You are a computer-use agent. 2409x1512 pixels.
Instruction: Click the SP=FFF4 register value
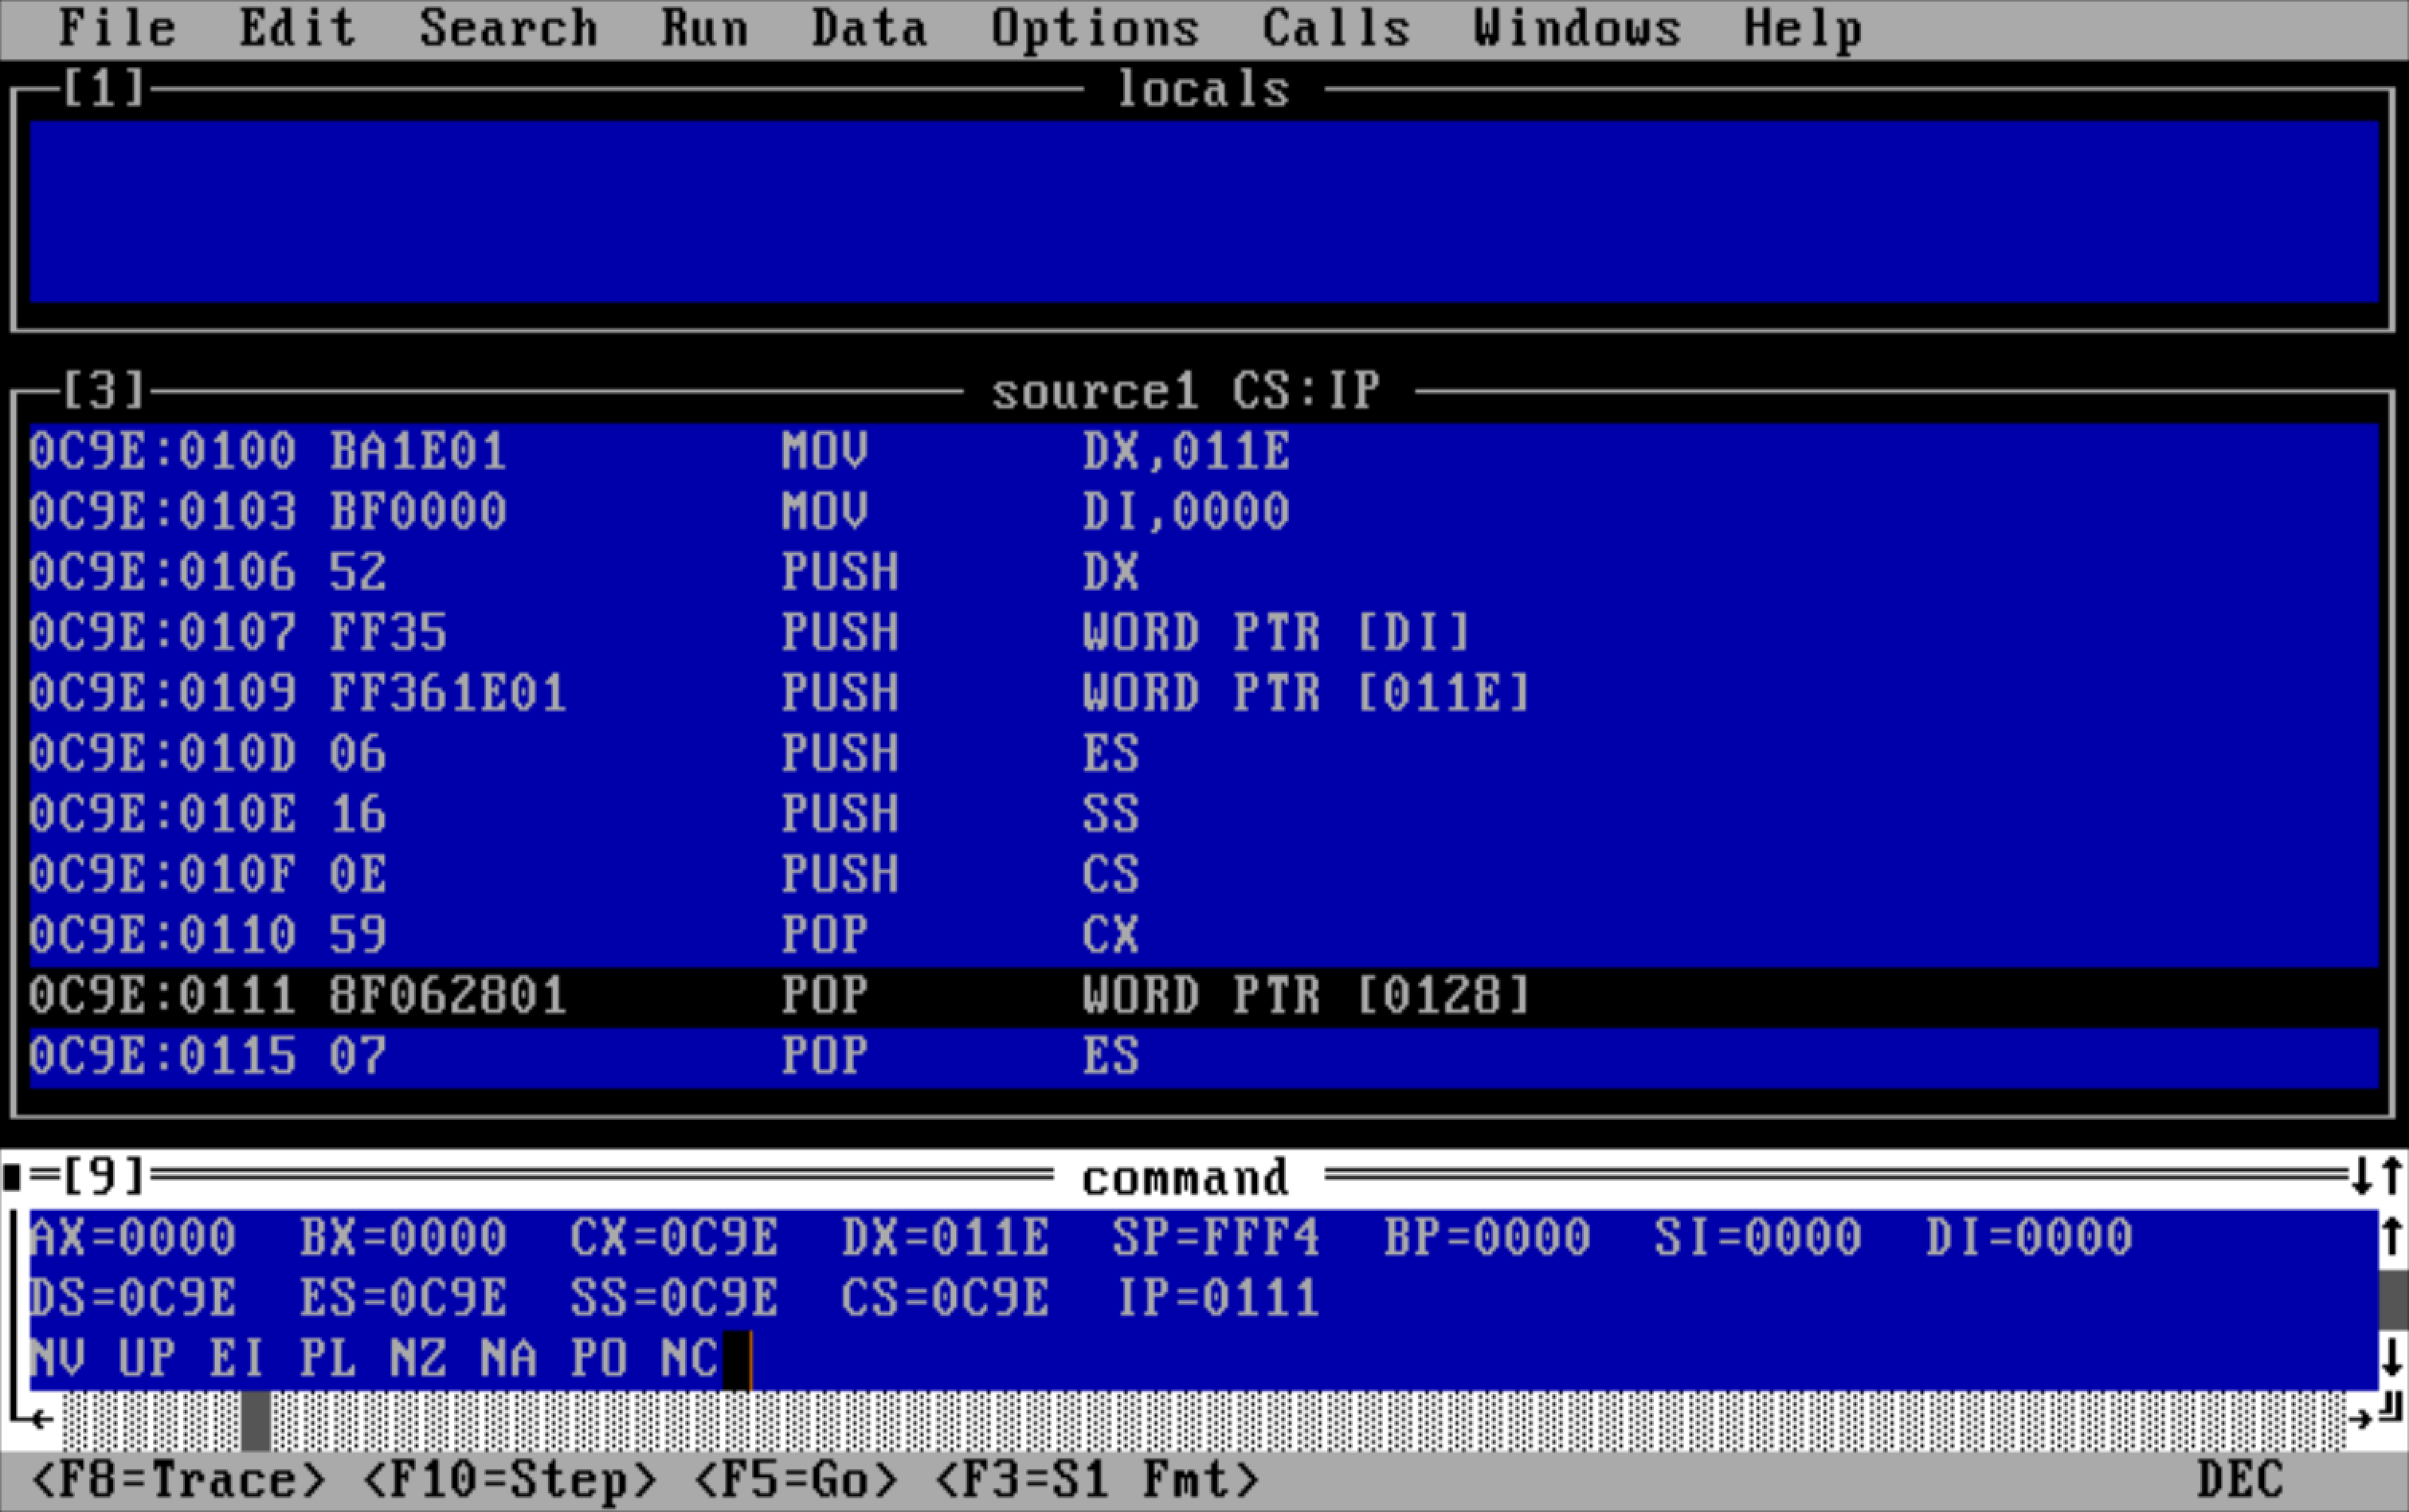pos(1217,1238)
